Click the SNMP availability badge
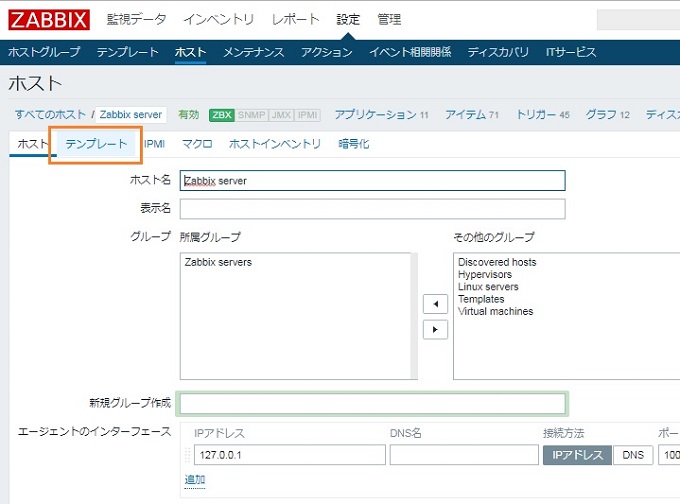 coord(252,115)
